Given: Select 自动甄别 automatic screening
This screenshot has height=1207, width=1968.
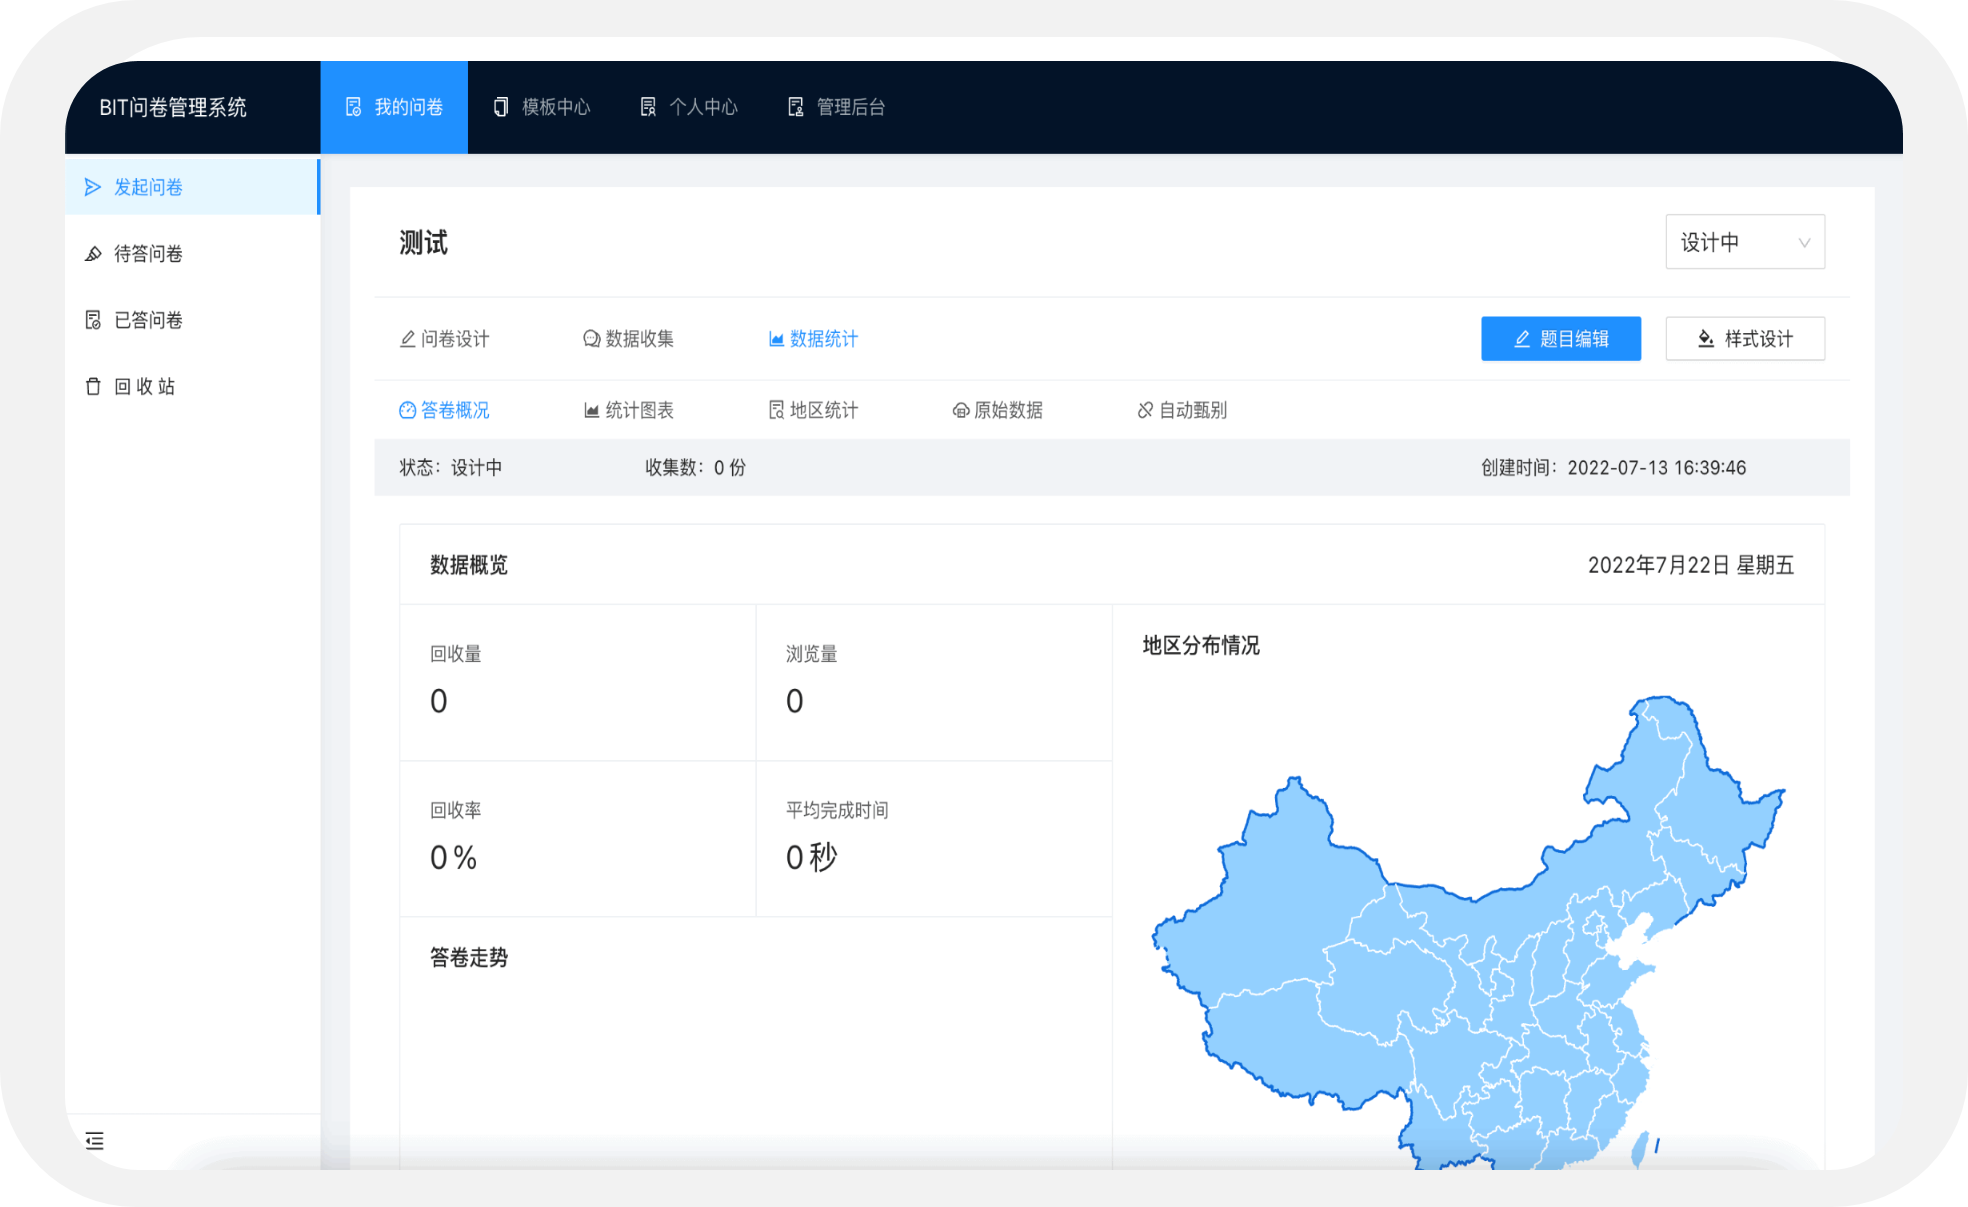Looking at the screenshot, I should [x=1193, y=410].
